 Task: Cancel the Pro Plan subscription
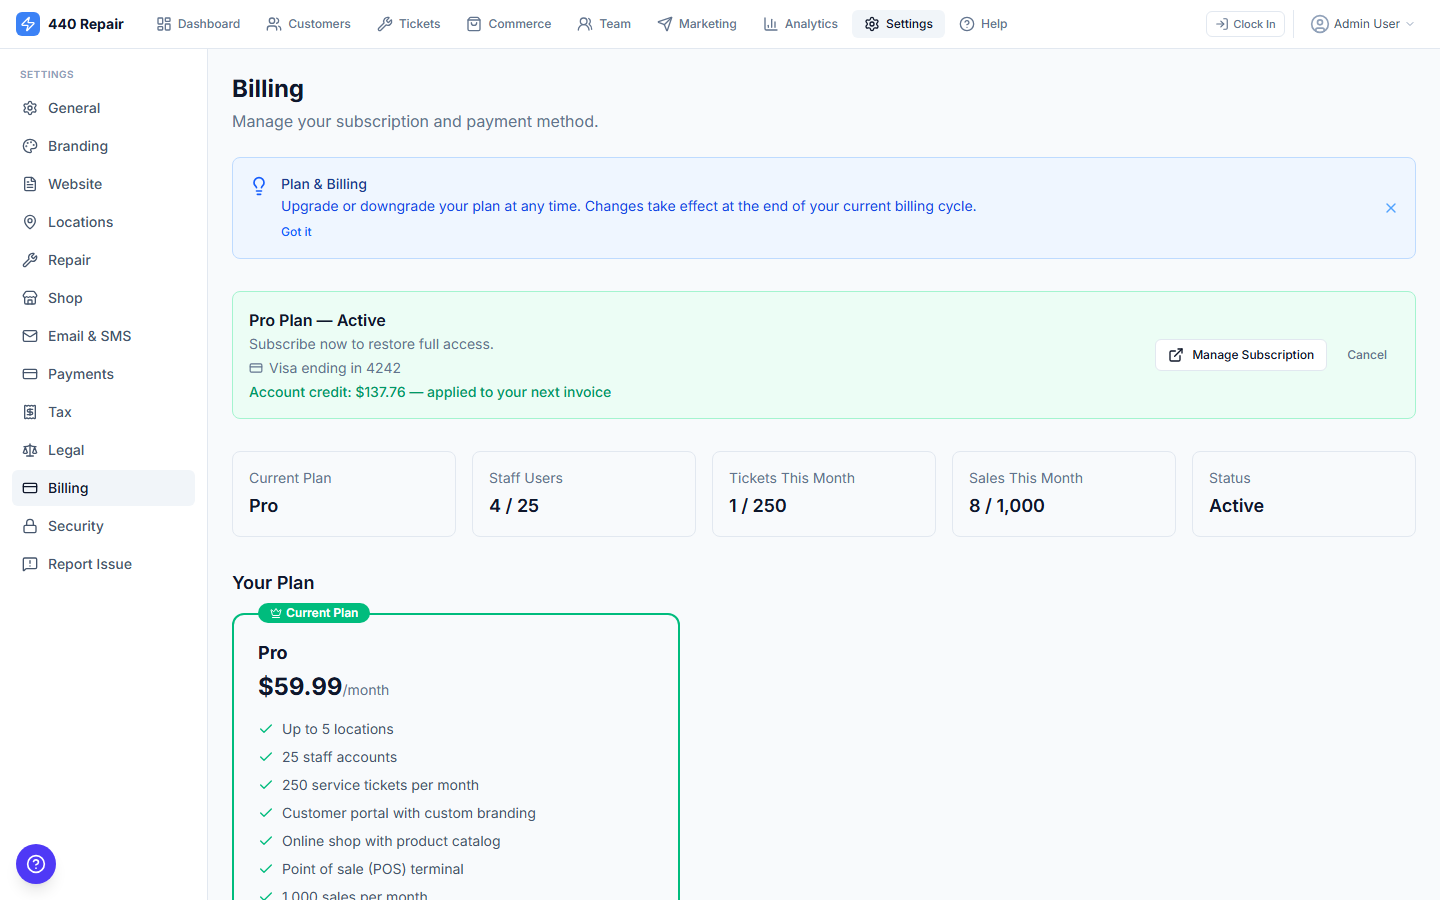click(x=1367, y=354)
